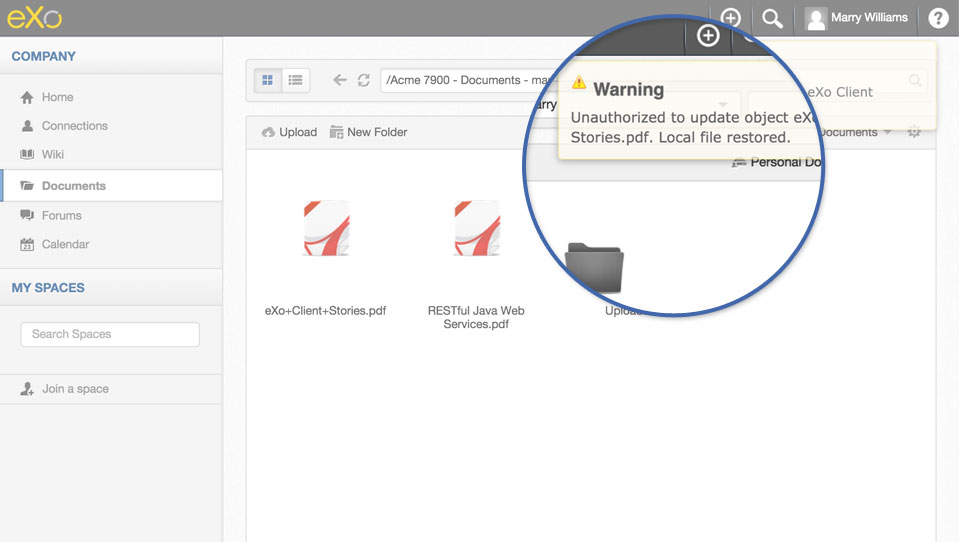Focus the Search Spaces field
This screenshot has width=960, height=542.
110,334
